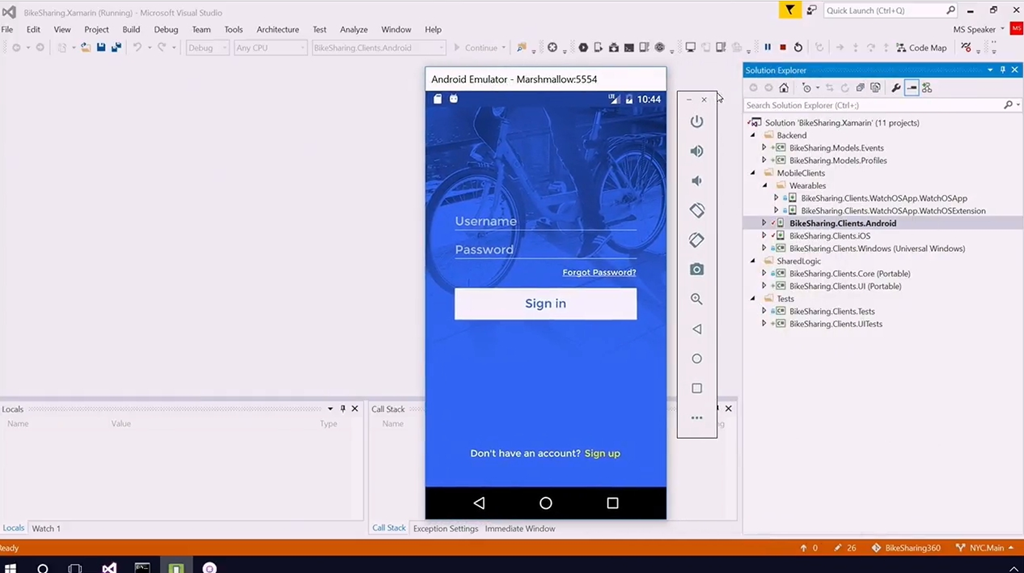The height and width of the screenshot is (573, 1024).
Task: Take an emulator screenshot with camera icon
Action: pos(697,270)
